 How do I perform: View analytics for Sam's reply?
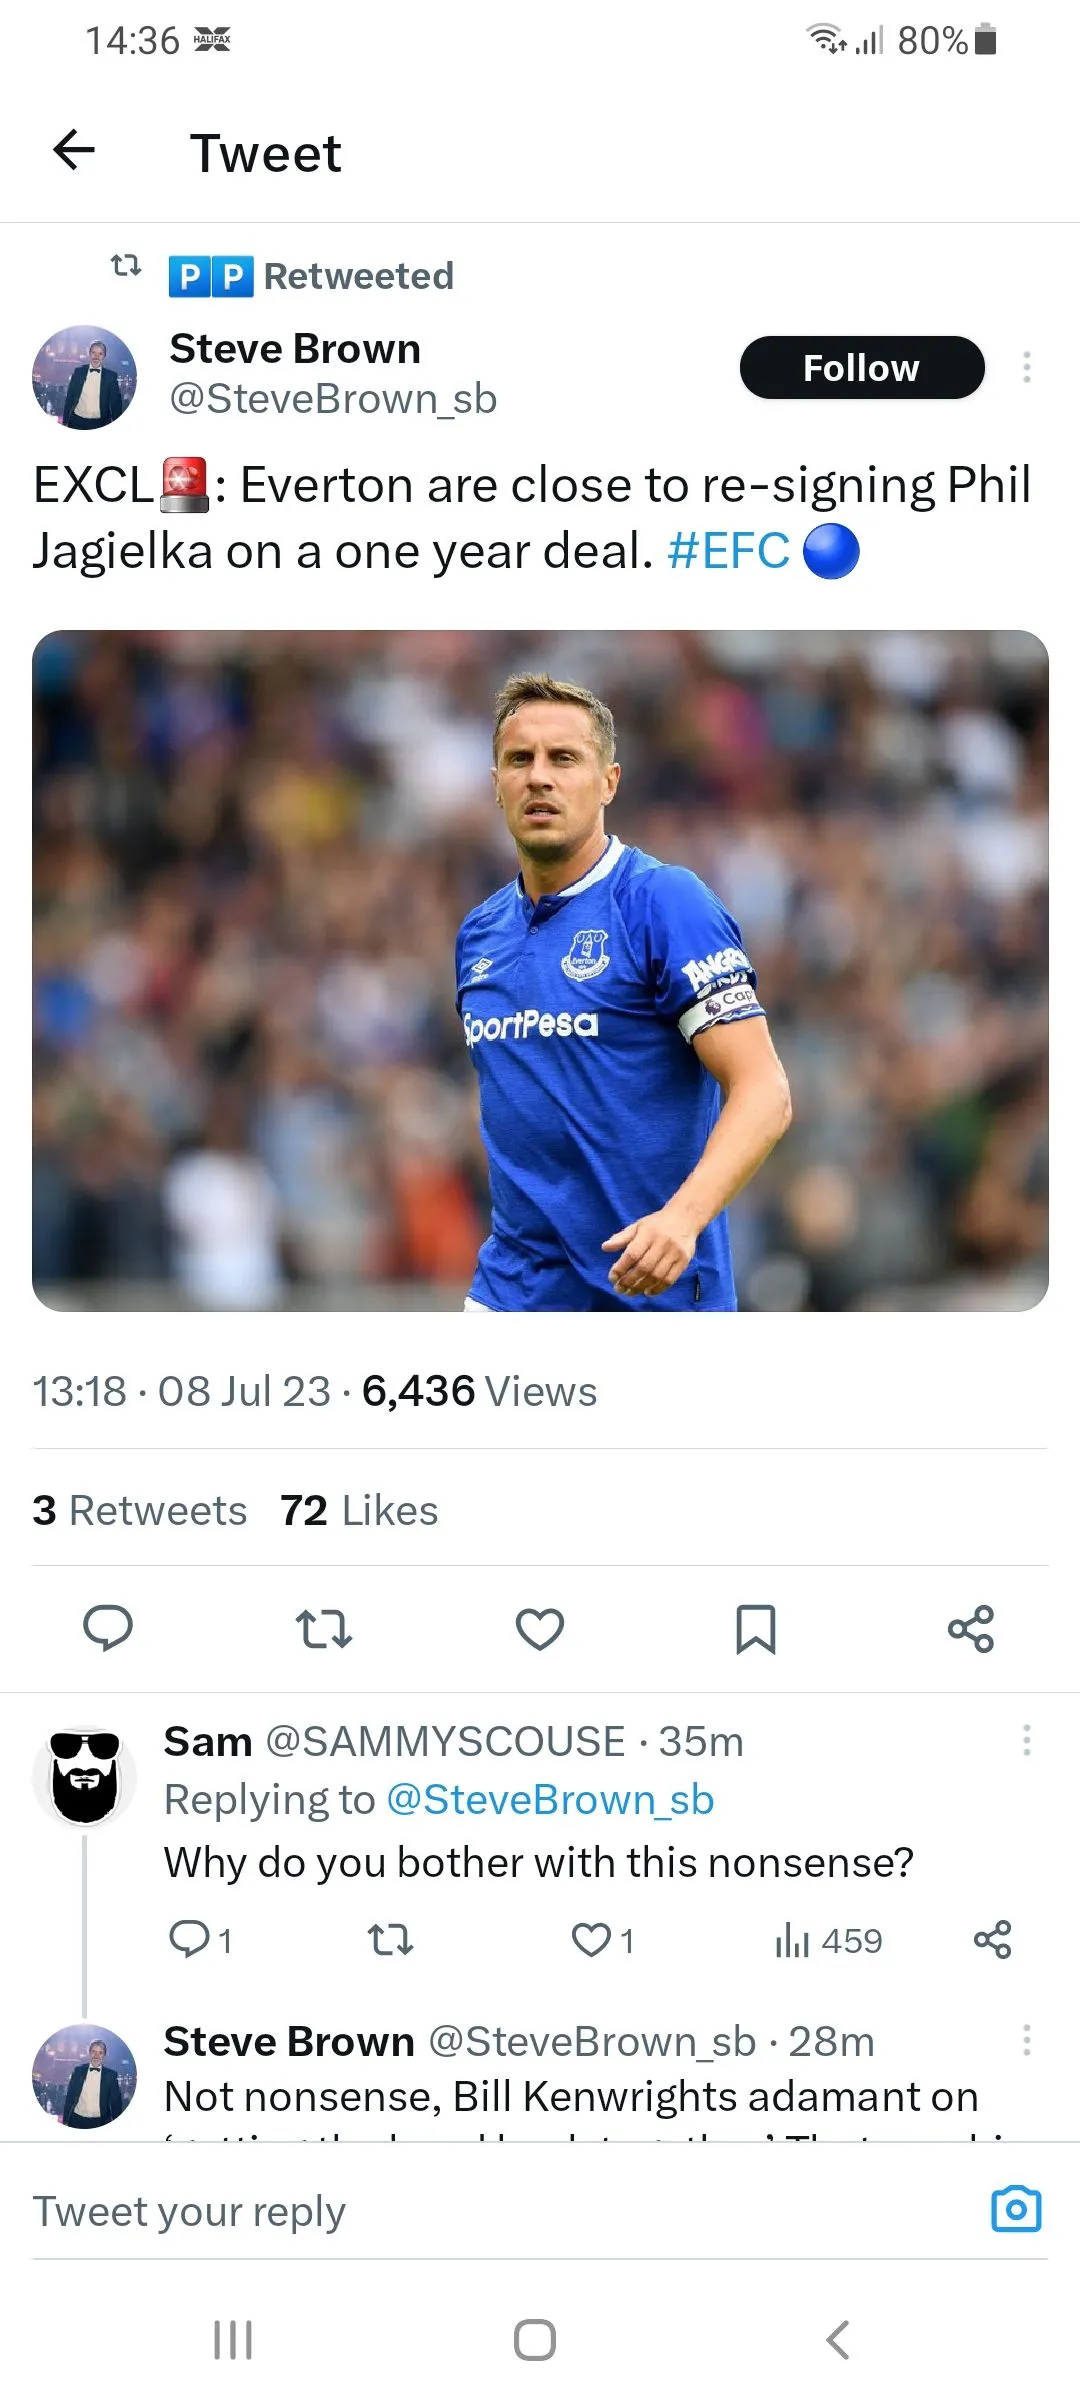[x=828, y=1940]
